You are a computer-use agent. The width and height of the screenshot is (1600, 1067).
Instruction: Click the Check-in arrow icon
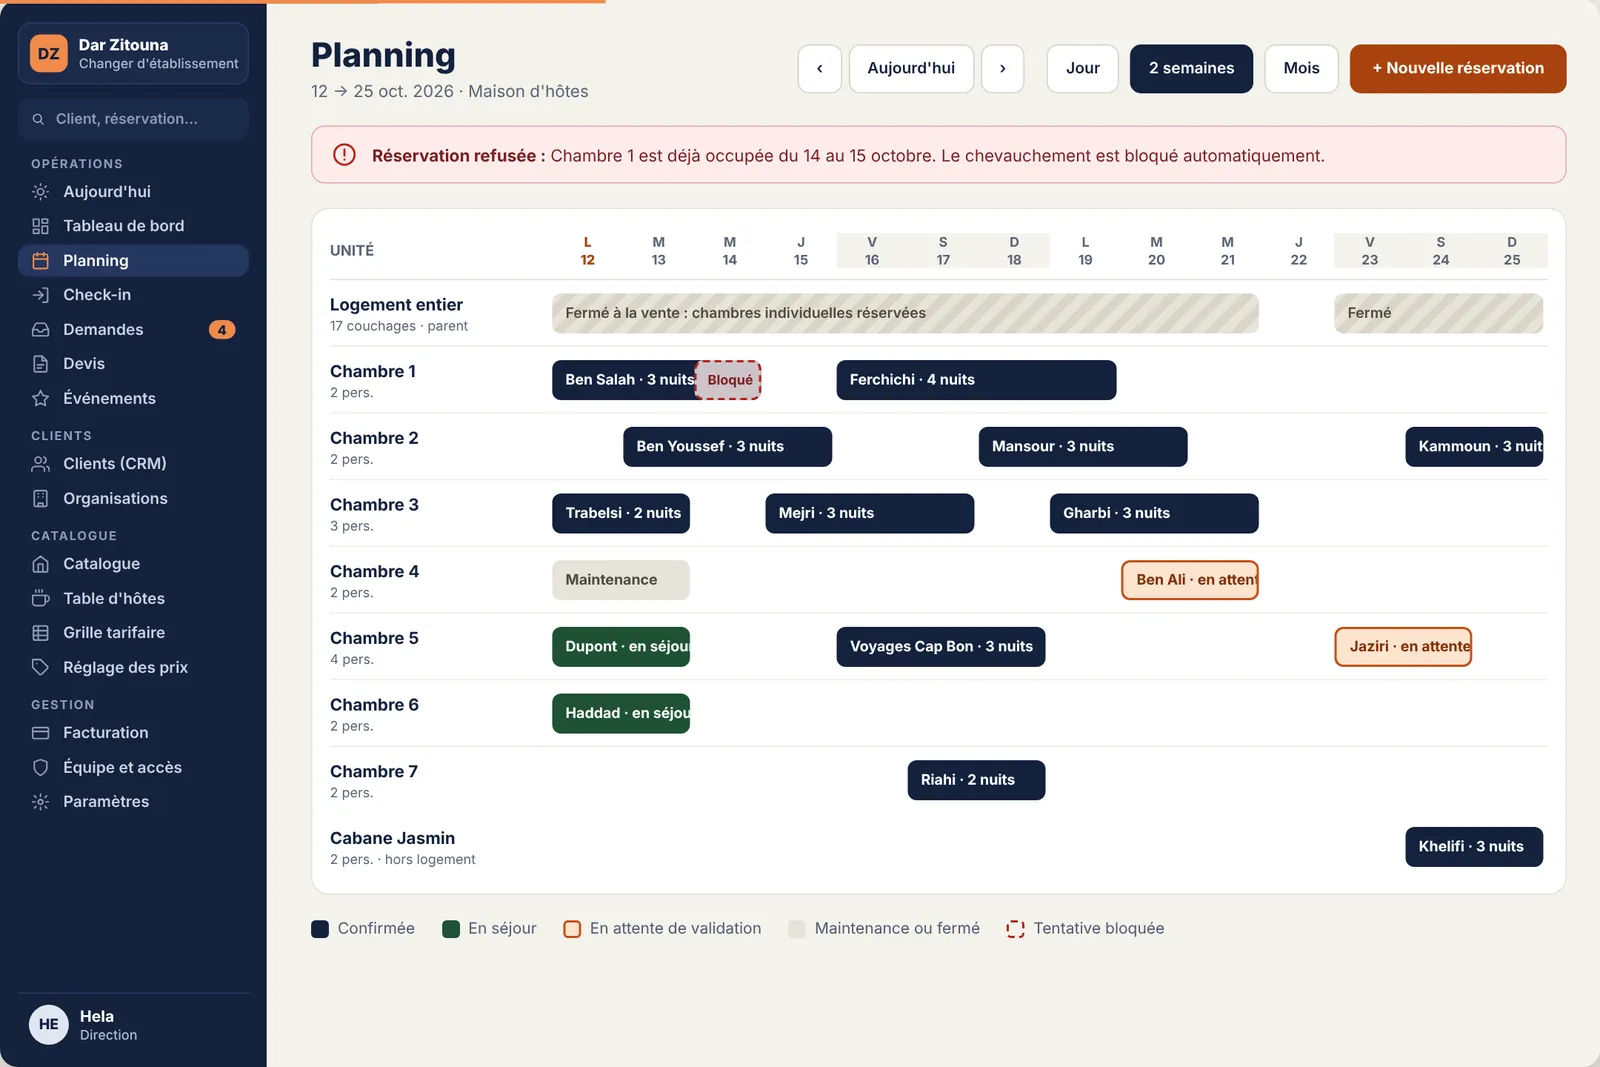[40, 295]
